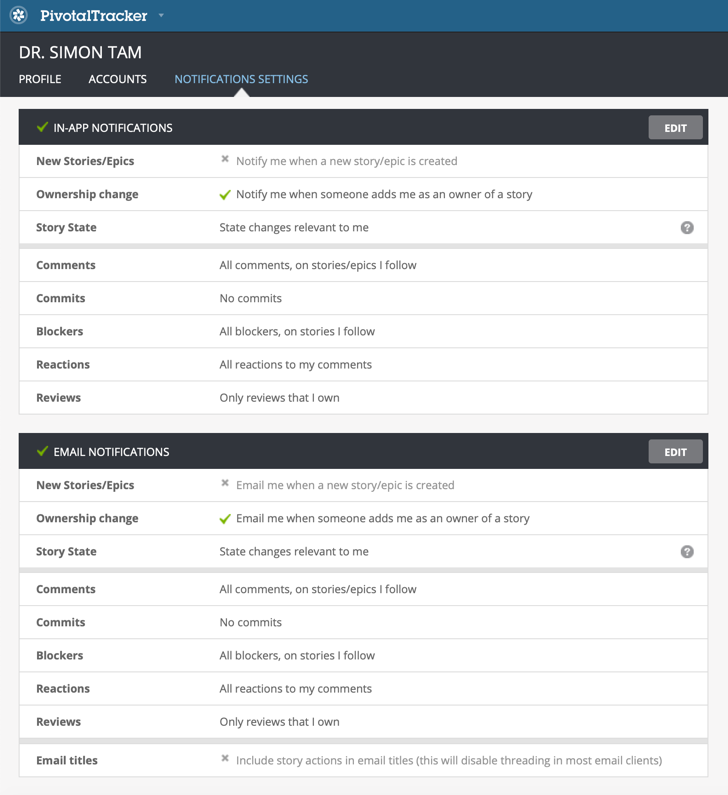Click the In-App Notifications green checkmark icon
728x795 pixels.
tap(42, 128)
